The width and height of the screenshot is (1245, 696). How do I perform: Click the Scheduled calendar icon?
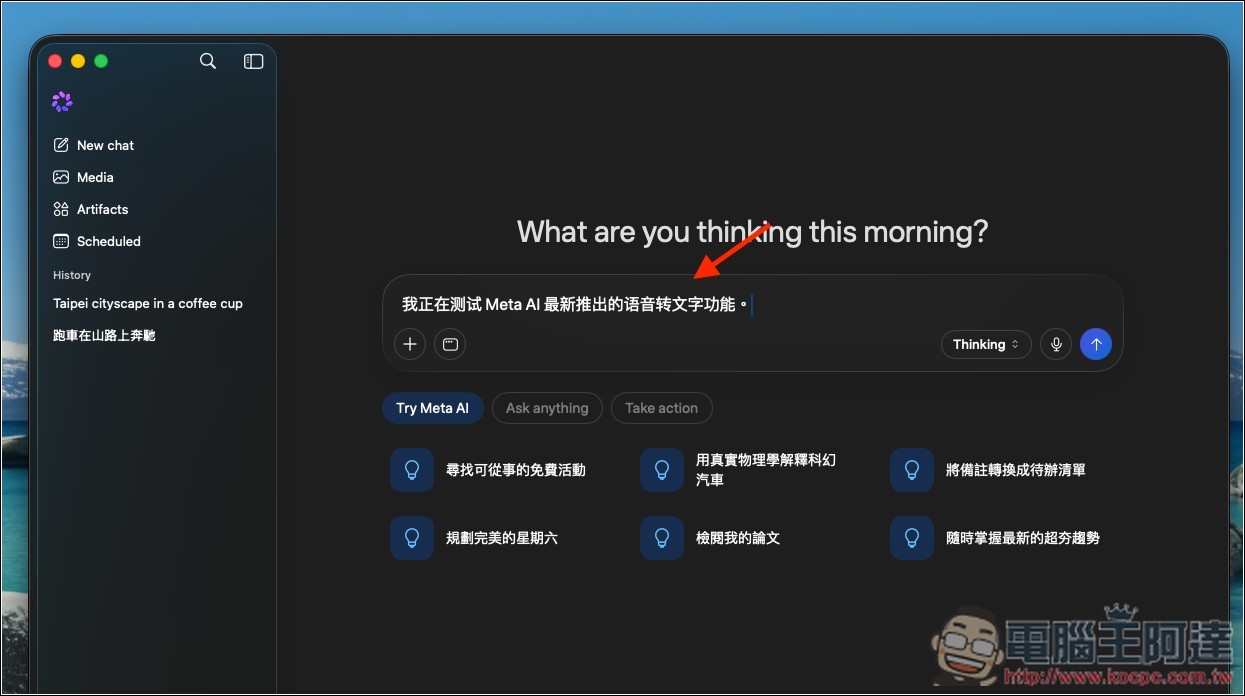click(61, 241)
